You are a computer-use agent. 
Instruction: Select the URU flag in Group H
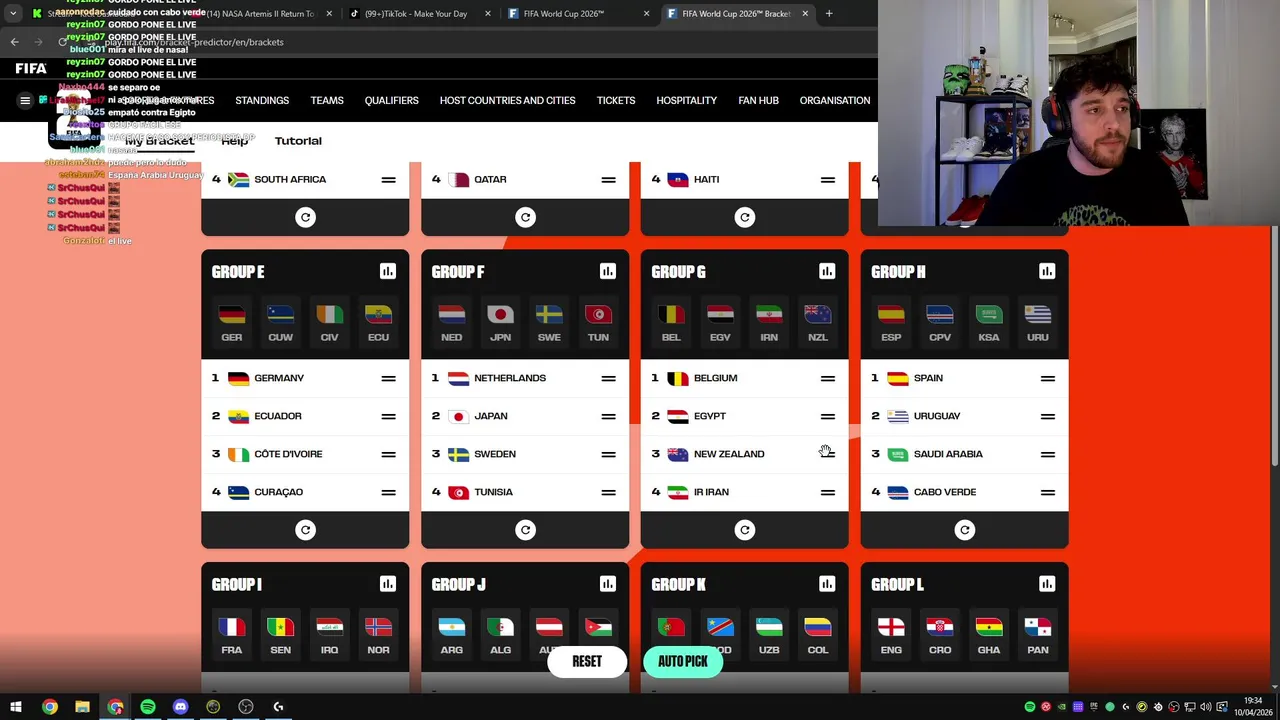point(1038,322)
